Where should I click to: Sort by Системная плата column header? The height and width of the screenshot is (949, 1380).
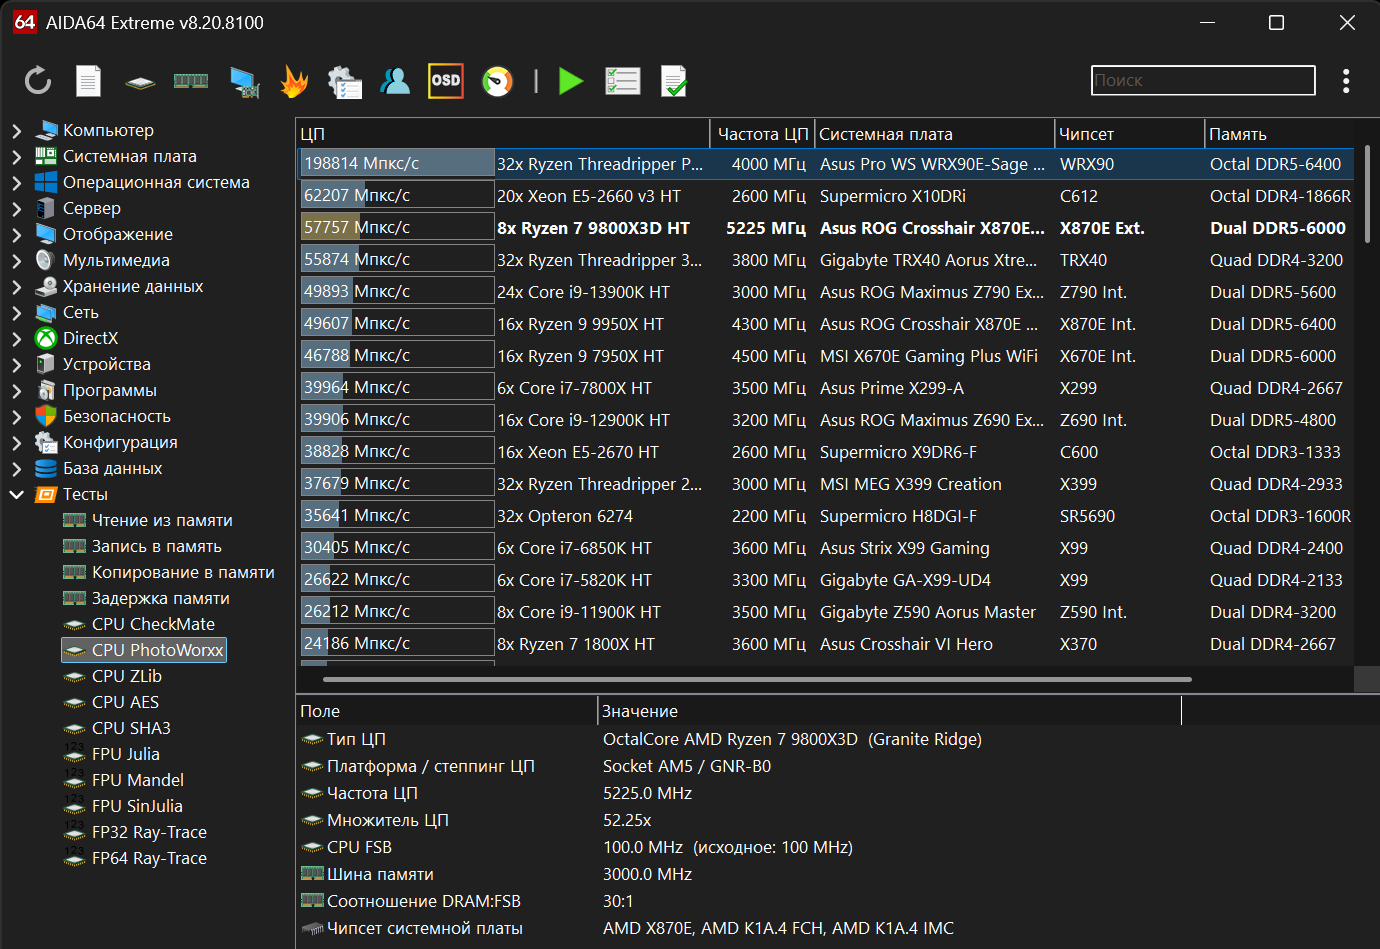pyautogui.click(x=935, y=134)
